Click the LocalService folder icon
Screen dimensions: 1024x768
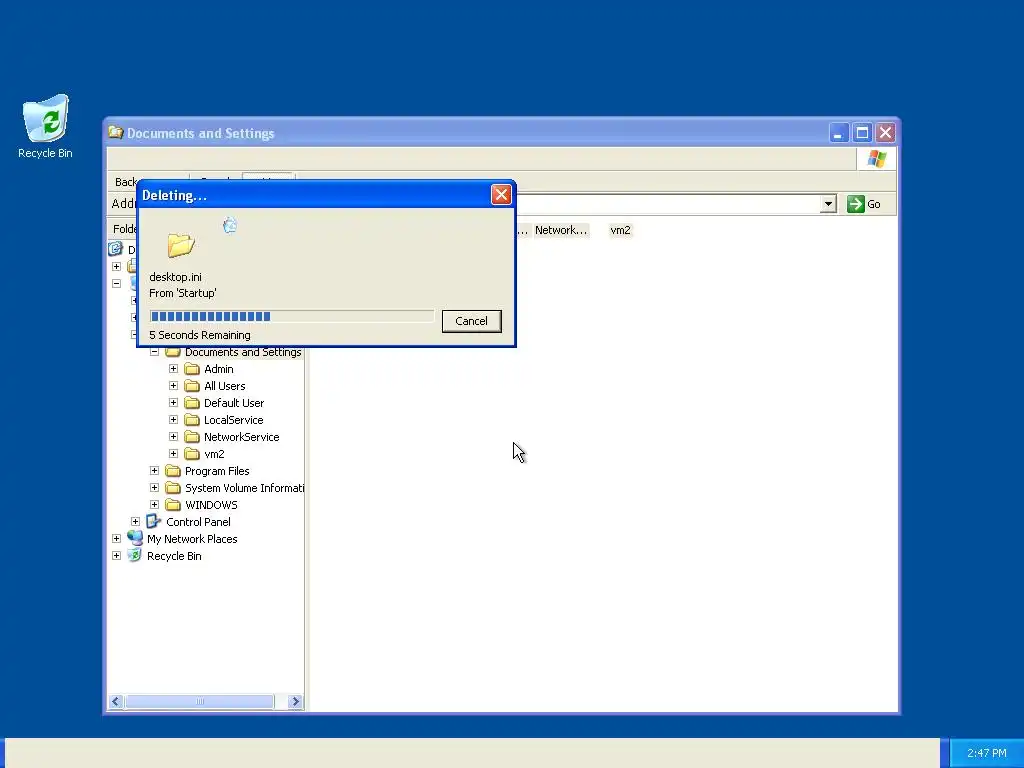click(192, 420)
